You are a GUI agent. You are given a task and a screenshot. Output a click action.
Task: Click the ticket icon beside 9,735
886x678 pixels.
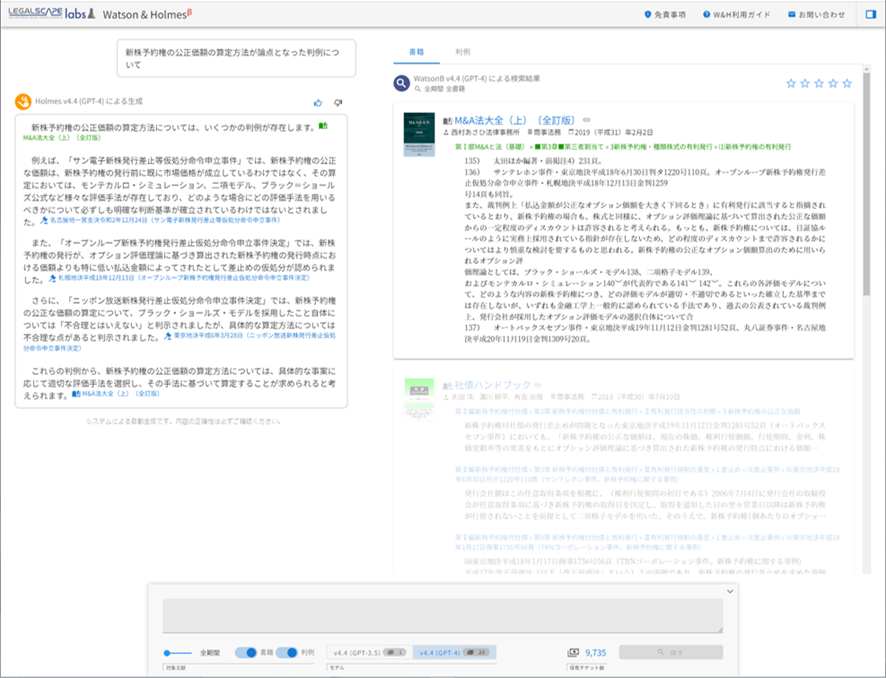click(x=574, y=652)
